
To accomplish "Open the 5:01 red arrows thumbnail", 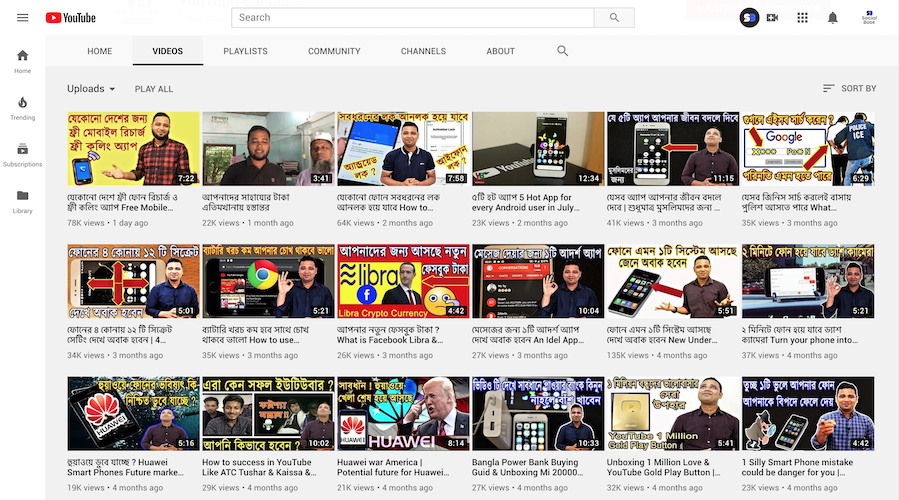I will pyautogui.click(x=134, y=281).
